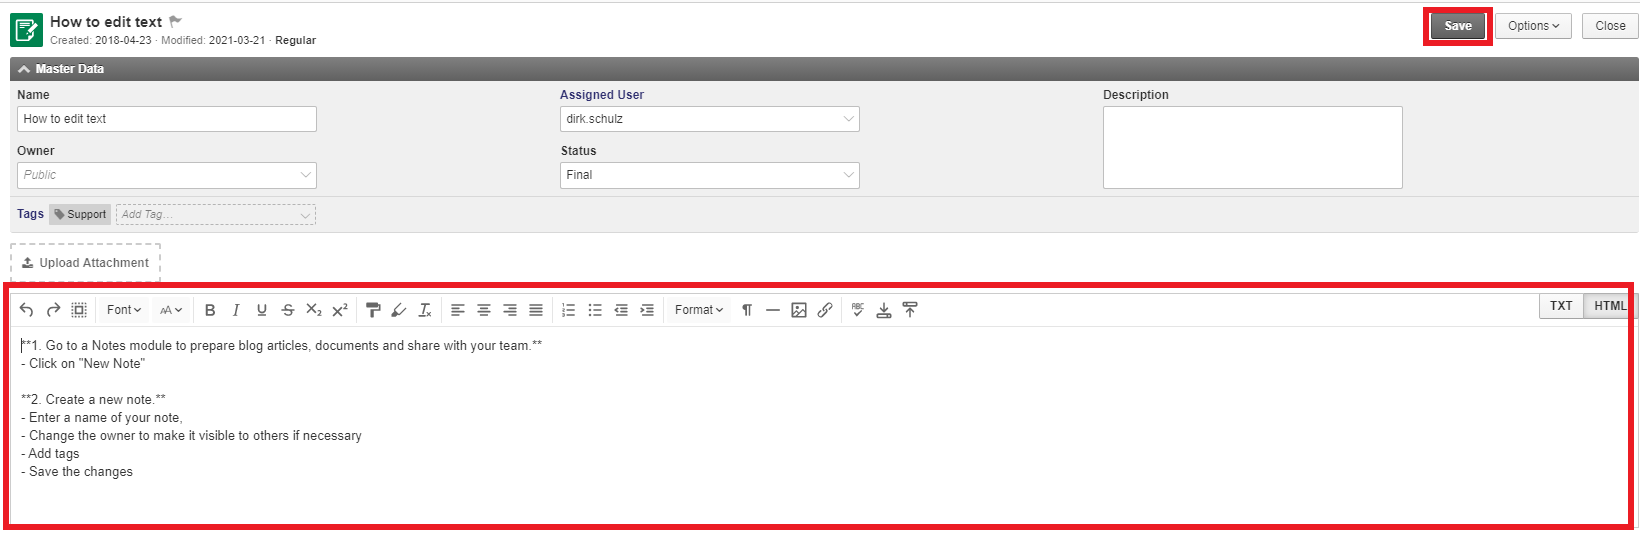Open the Format dropdown
Viewport: 1640px width, 542px height.
(x=698, y=310)
